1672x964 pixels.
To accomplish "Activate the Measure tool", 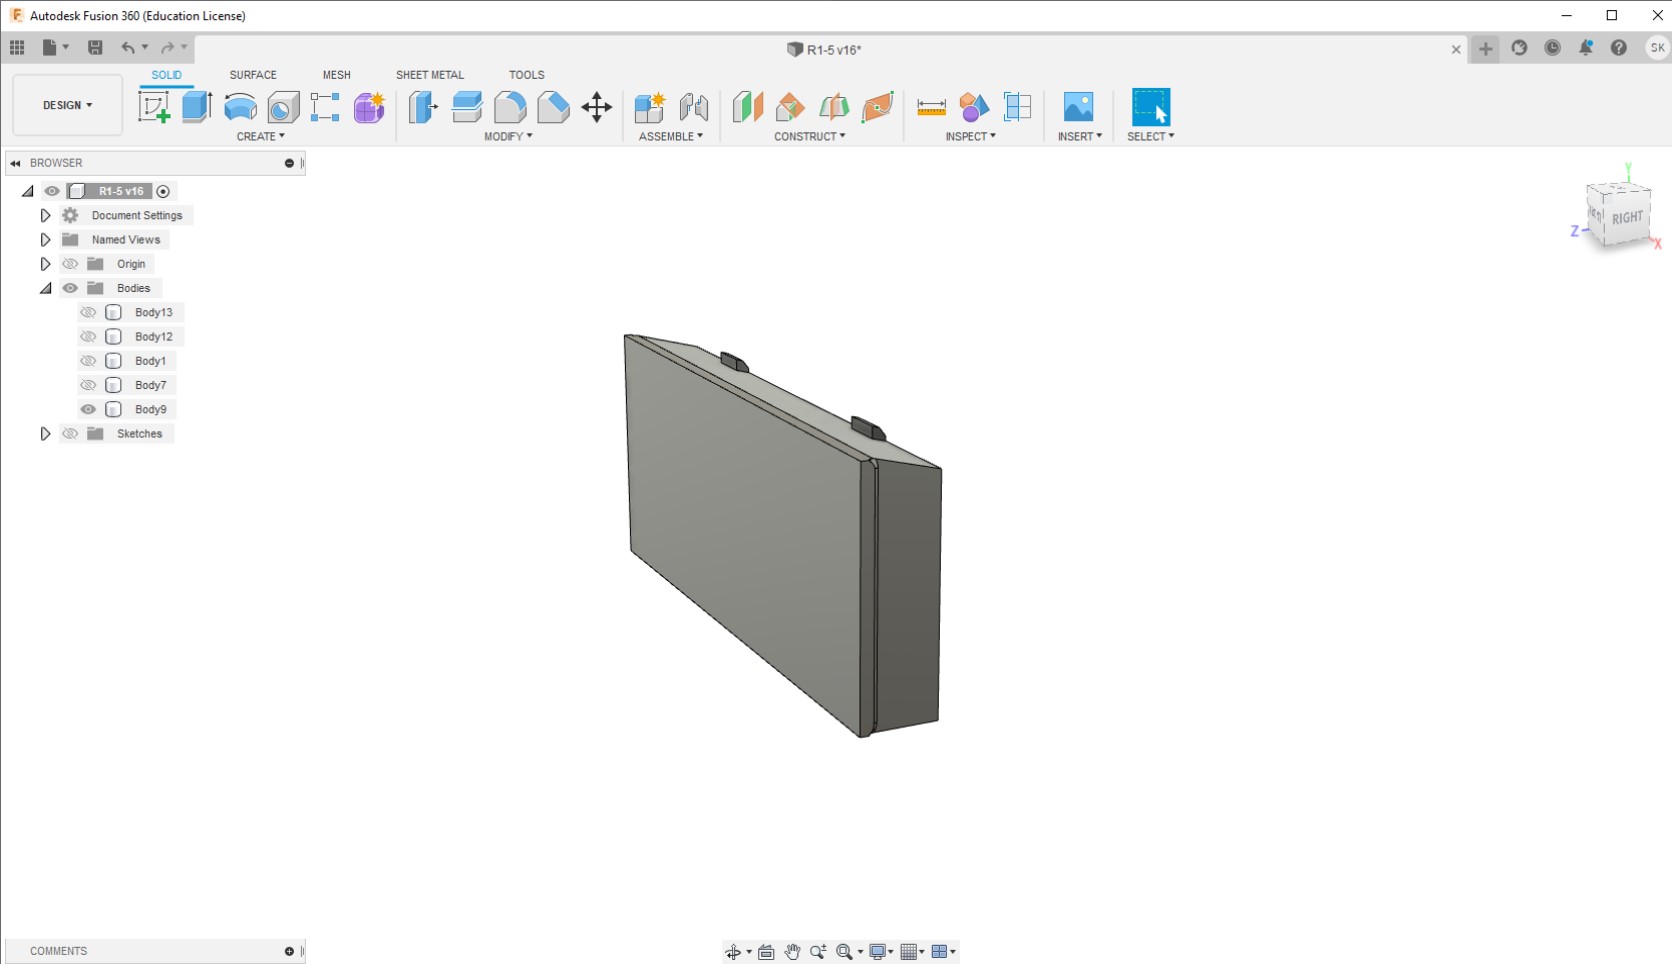I will pos(931,107).
